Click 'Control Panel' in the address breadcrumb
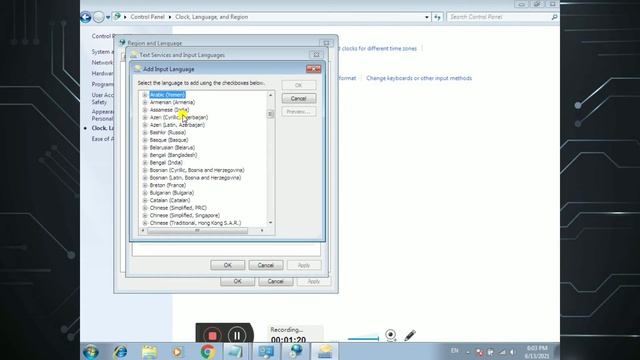640x360 pixels. [x=147, y=17]
